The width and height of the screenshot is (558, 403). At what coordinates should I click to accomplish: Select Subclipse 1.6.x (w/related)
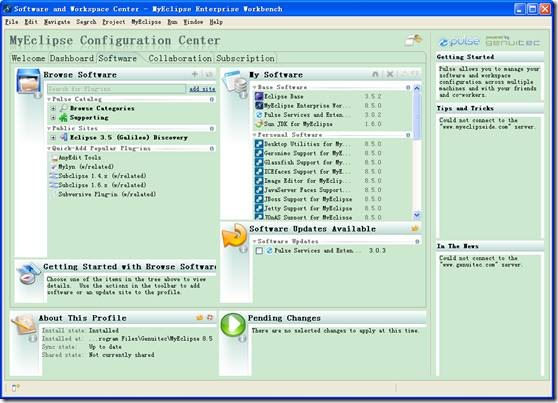[102, 185]
